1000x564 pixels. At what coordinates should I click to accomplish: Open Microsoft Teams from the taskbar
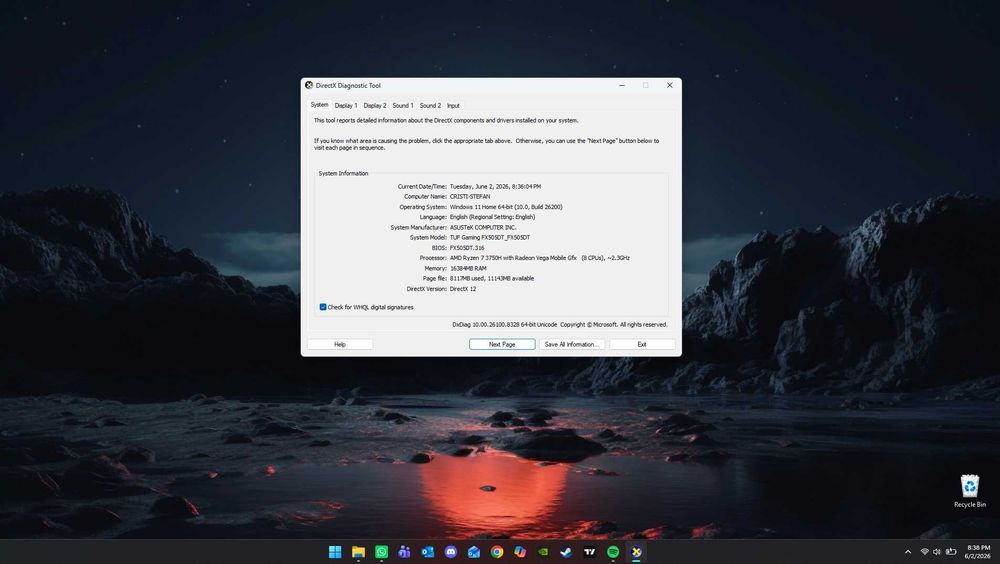point(404,552)
